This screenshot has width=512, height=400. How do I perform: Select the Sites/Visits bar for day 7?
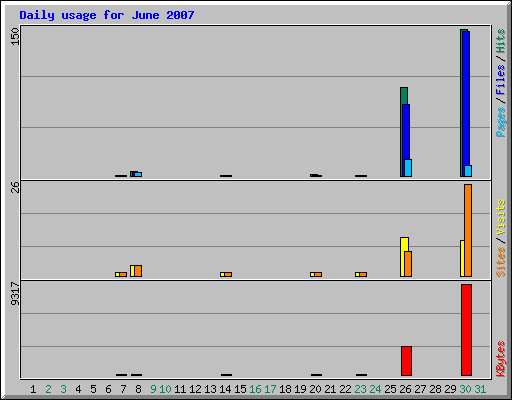pyautogui.click(x=121, y=274)
